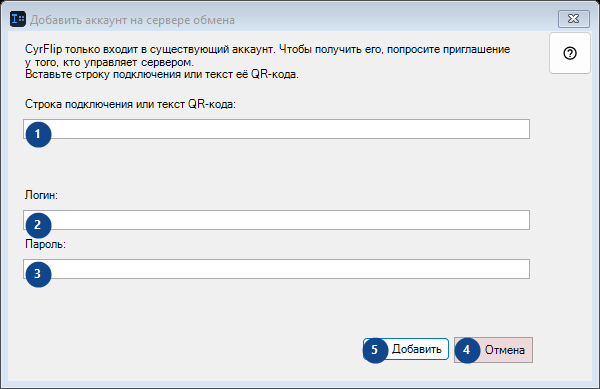600x389 pixels.
Task: Click into the Пароль input field
Action: 276,269
